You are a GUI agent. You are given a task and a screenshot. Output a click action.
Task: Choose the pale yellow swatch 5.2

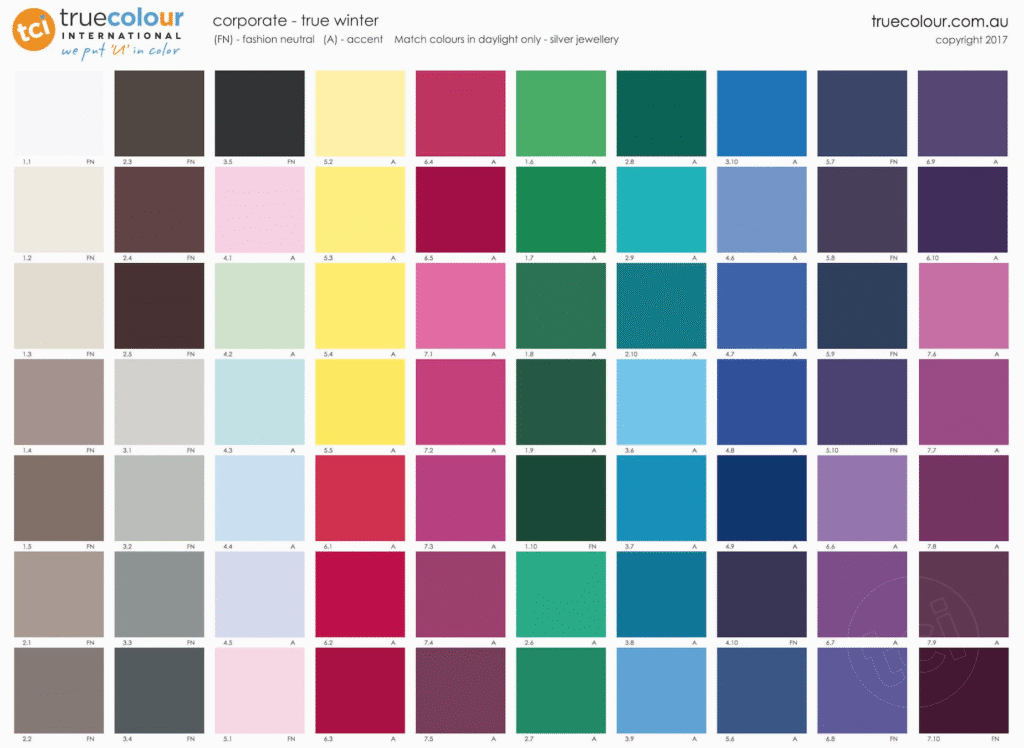(x=360, y=113)
